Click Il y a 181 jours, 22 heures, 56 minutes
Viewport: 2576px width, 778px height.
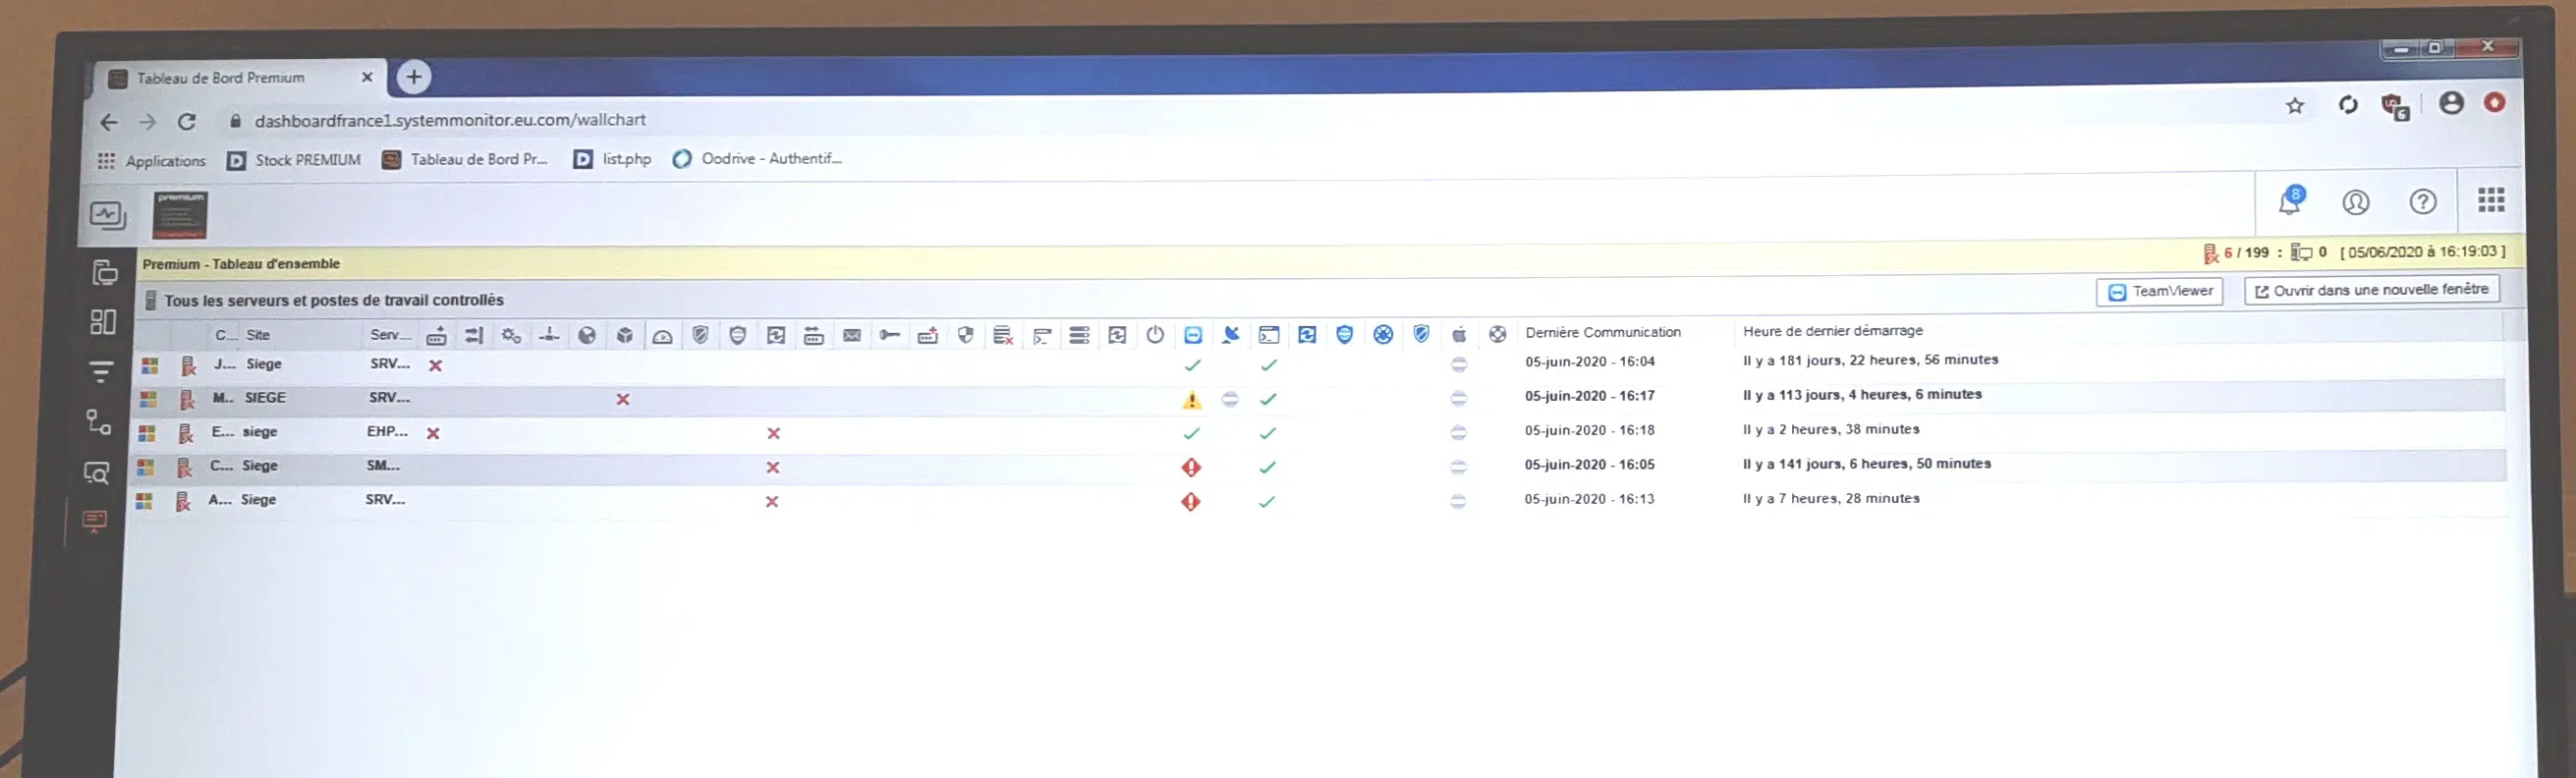pos(1870,360)
